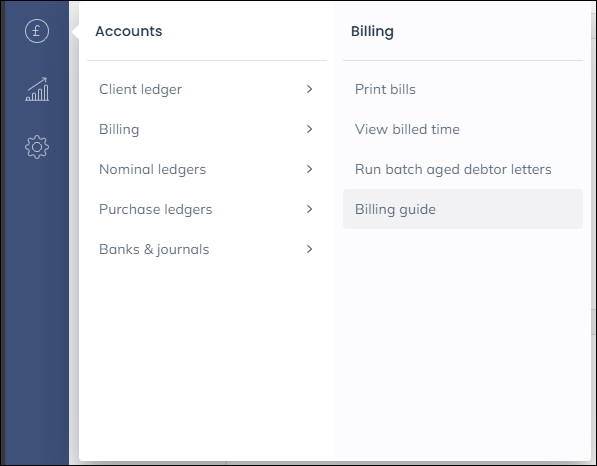Open the highlighted Billing guide entry

coord(463,209)
